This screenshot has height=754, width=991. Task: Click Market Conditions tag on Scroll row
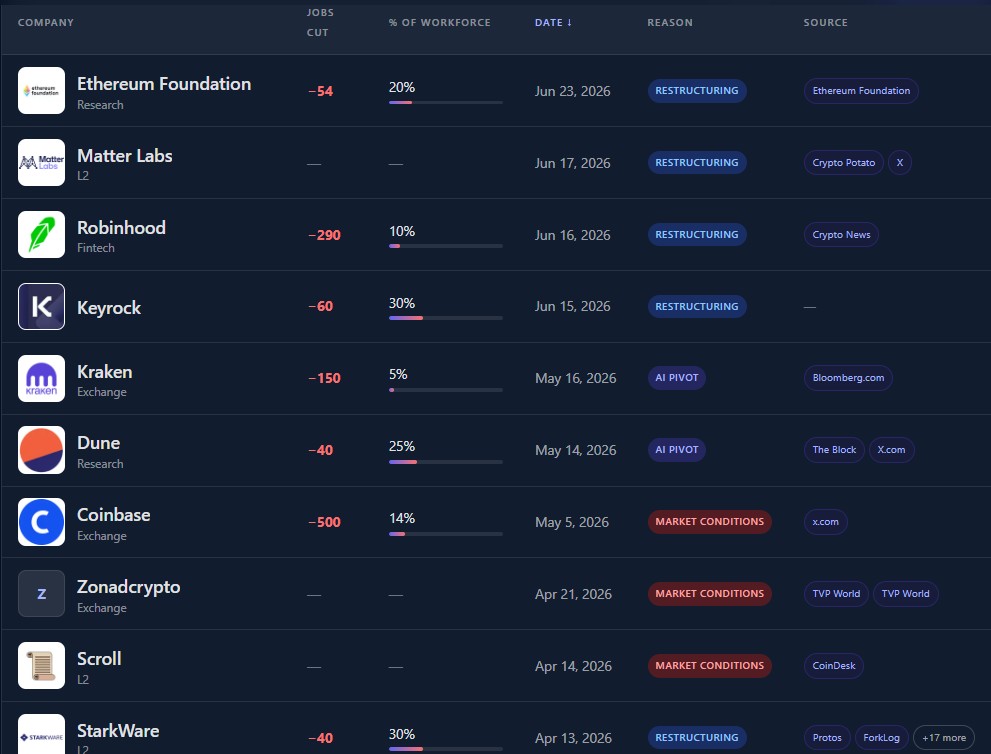pyautogui.click(x=709, y=666)
